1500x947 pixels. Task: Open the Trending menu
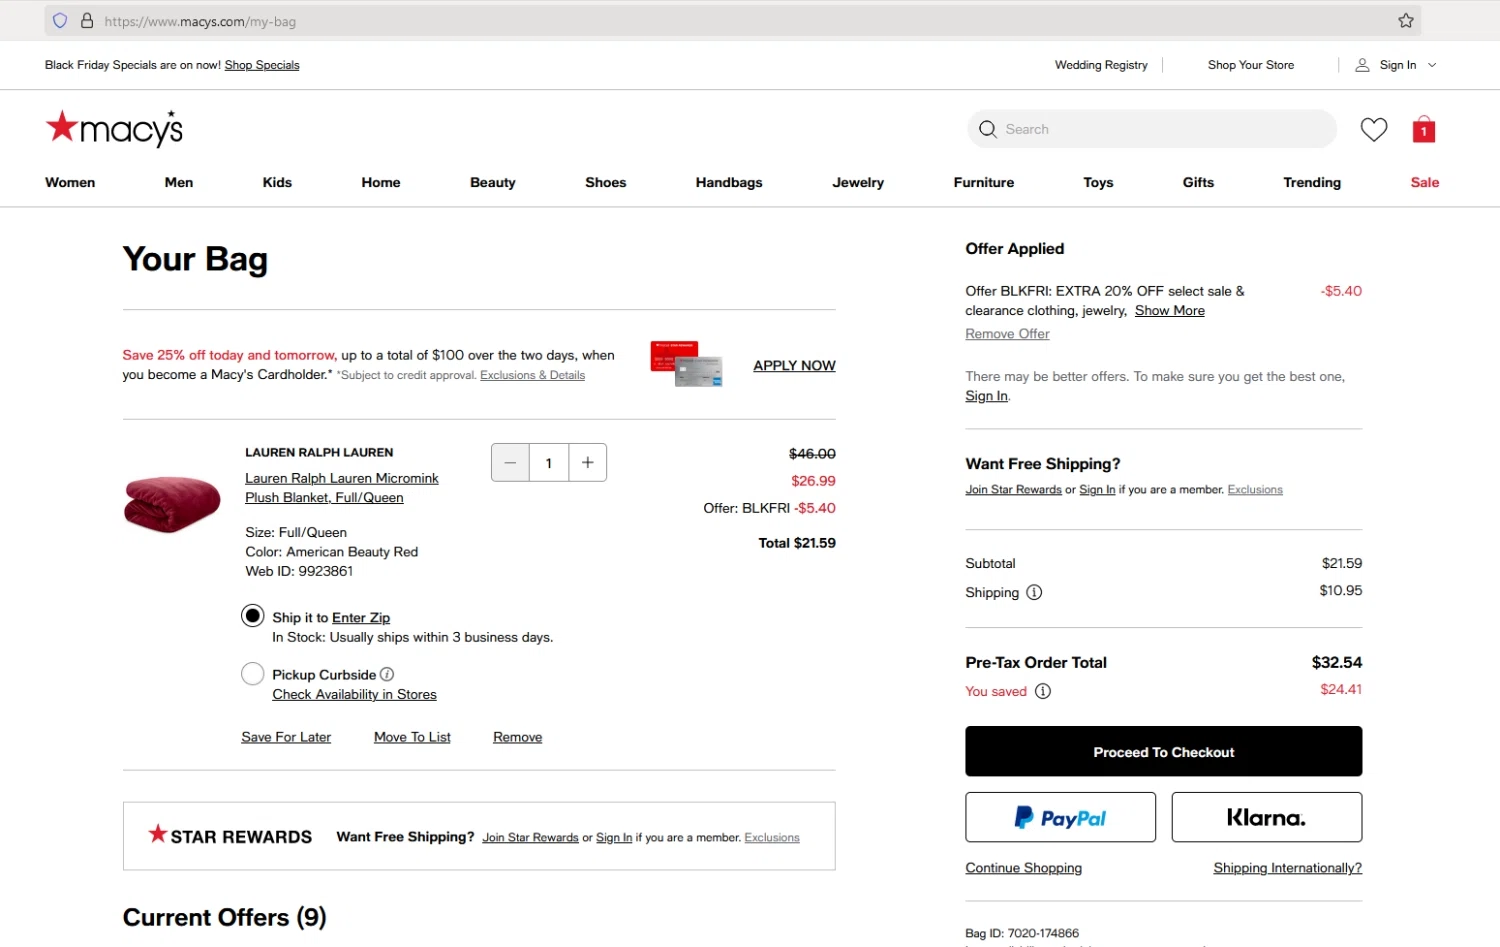(1312, 182)
